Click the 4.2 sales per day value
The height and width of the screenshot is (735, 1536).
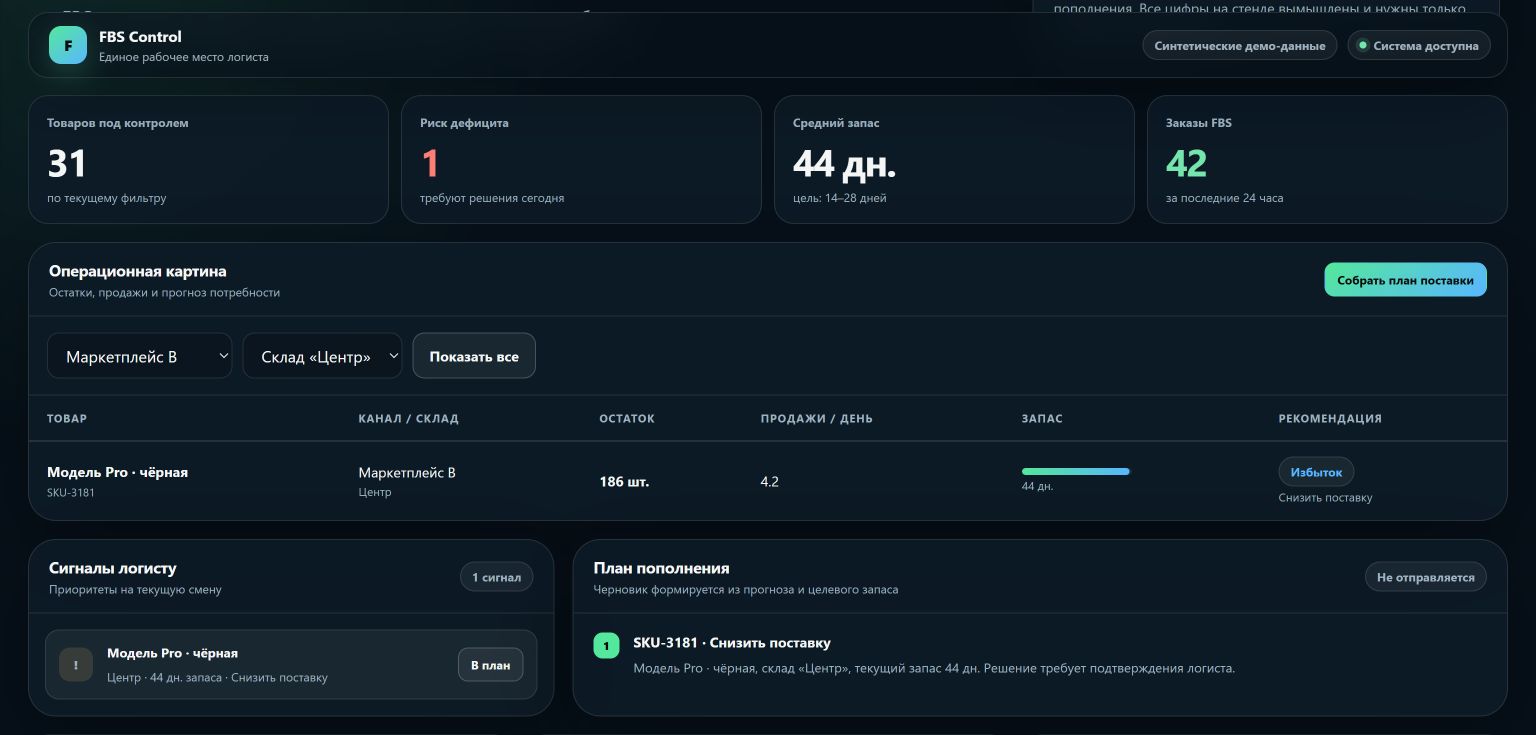769,482
